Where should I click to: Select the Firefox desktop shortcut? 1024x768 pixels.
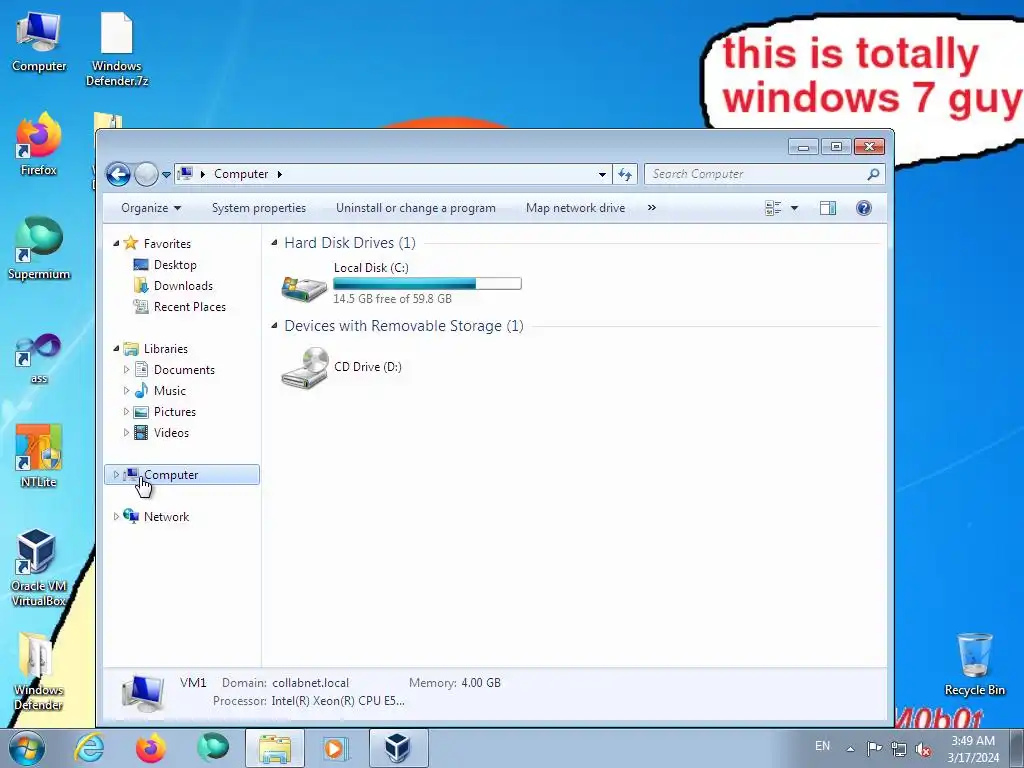click(x=39, y=144)
